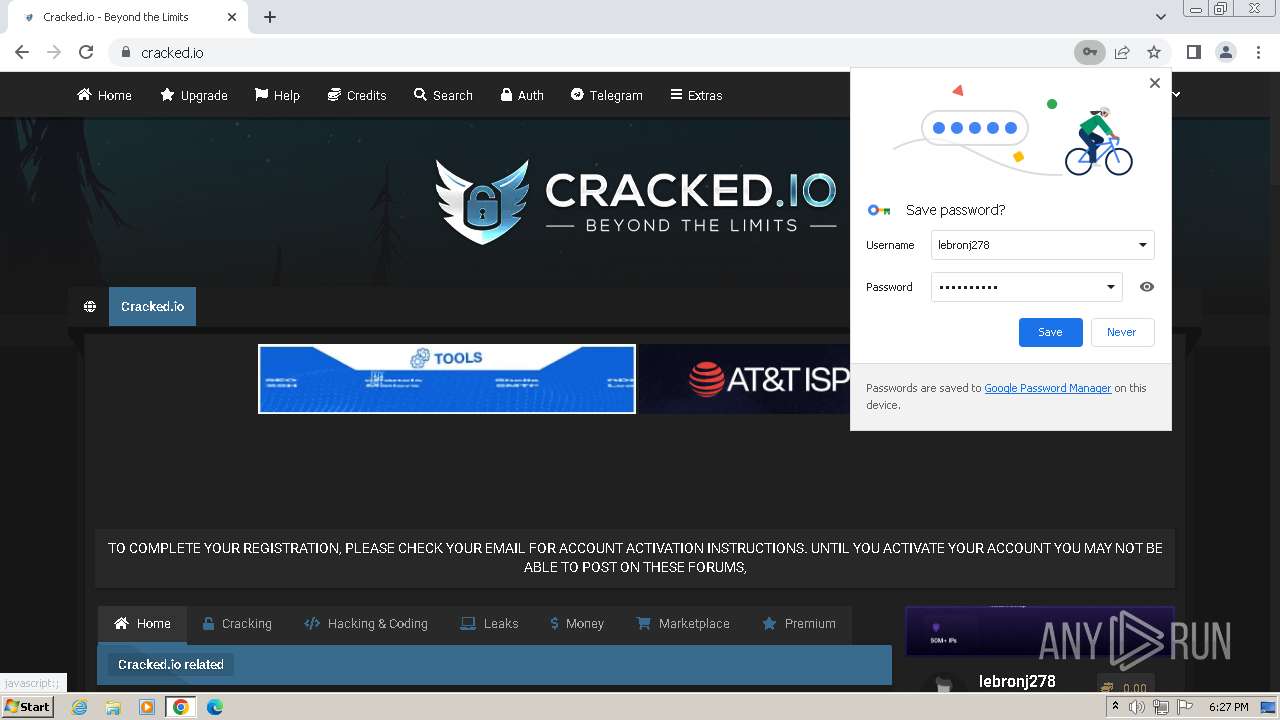
Task: Open Search in top navigation
Action: (443, 95)
